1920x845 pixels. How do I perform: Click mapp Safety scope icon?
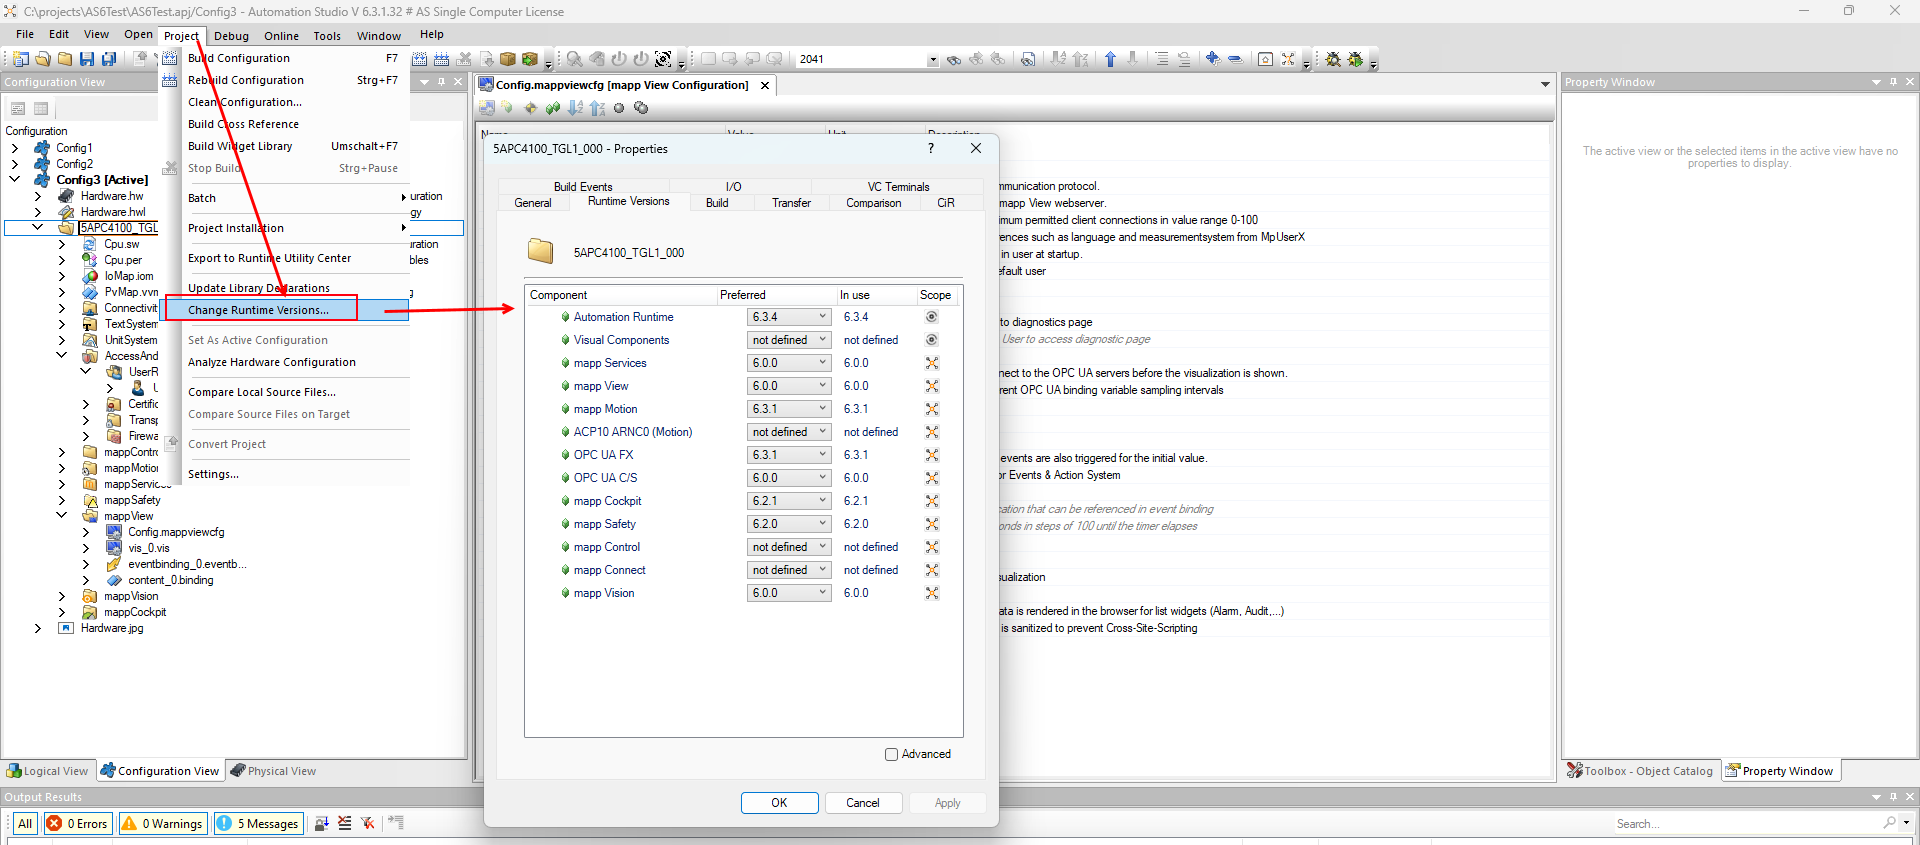932,524
